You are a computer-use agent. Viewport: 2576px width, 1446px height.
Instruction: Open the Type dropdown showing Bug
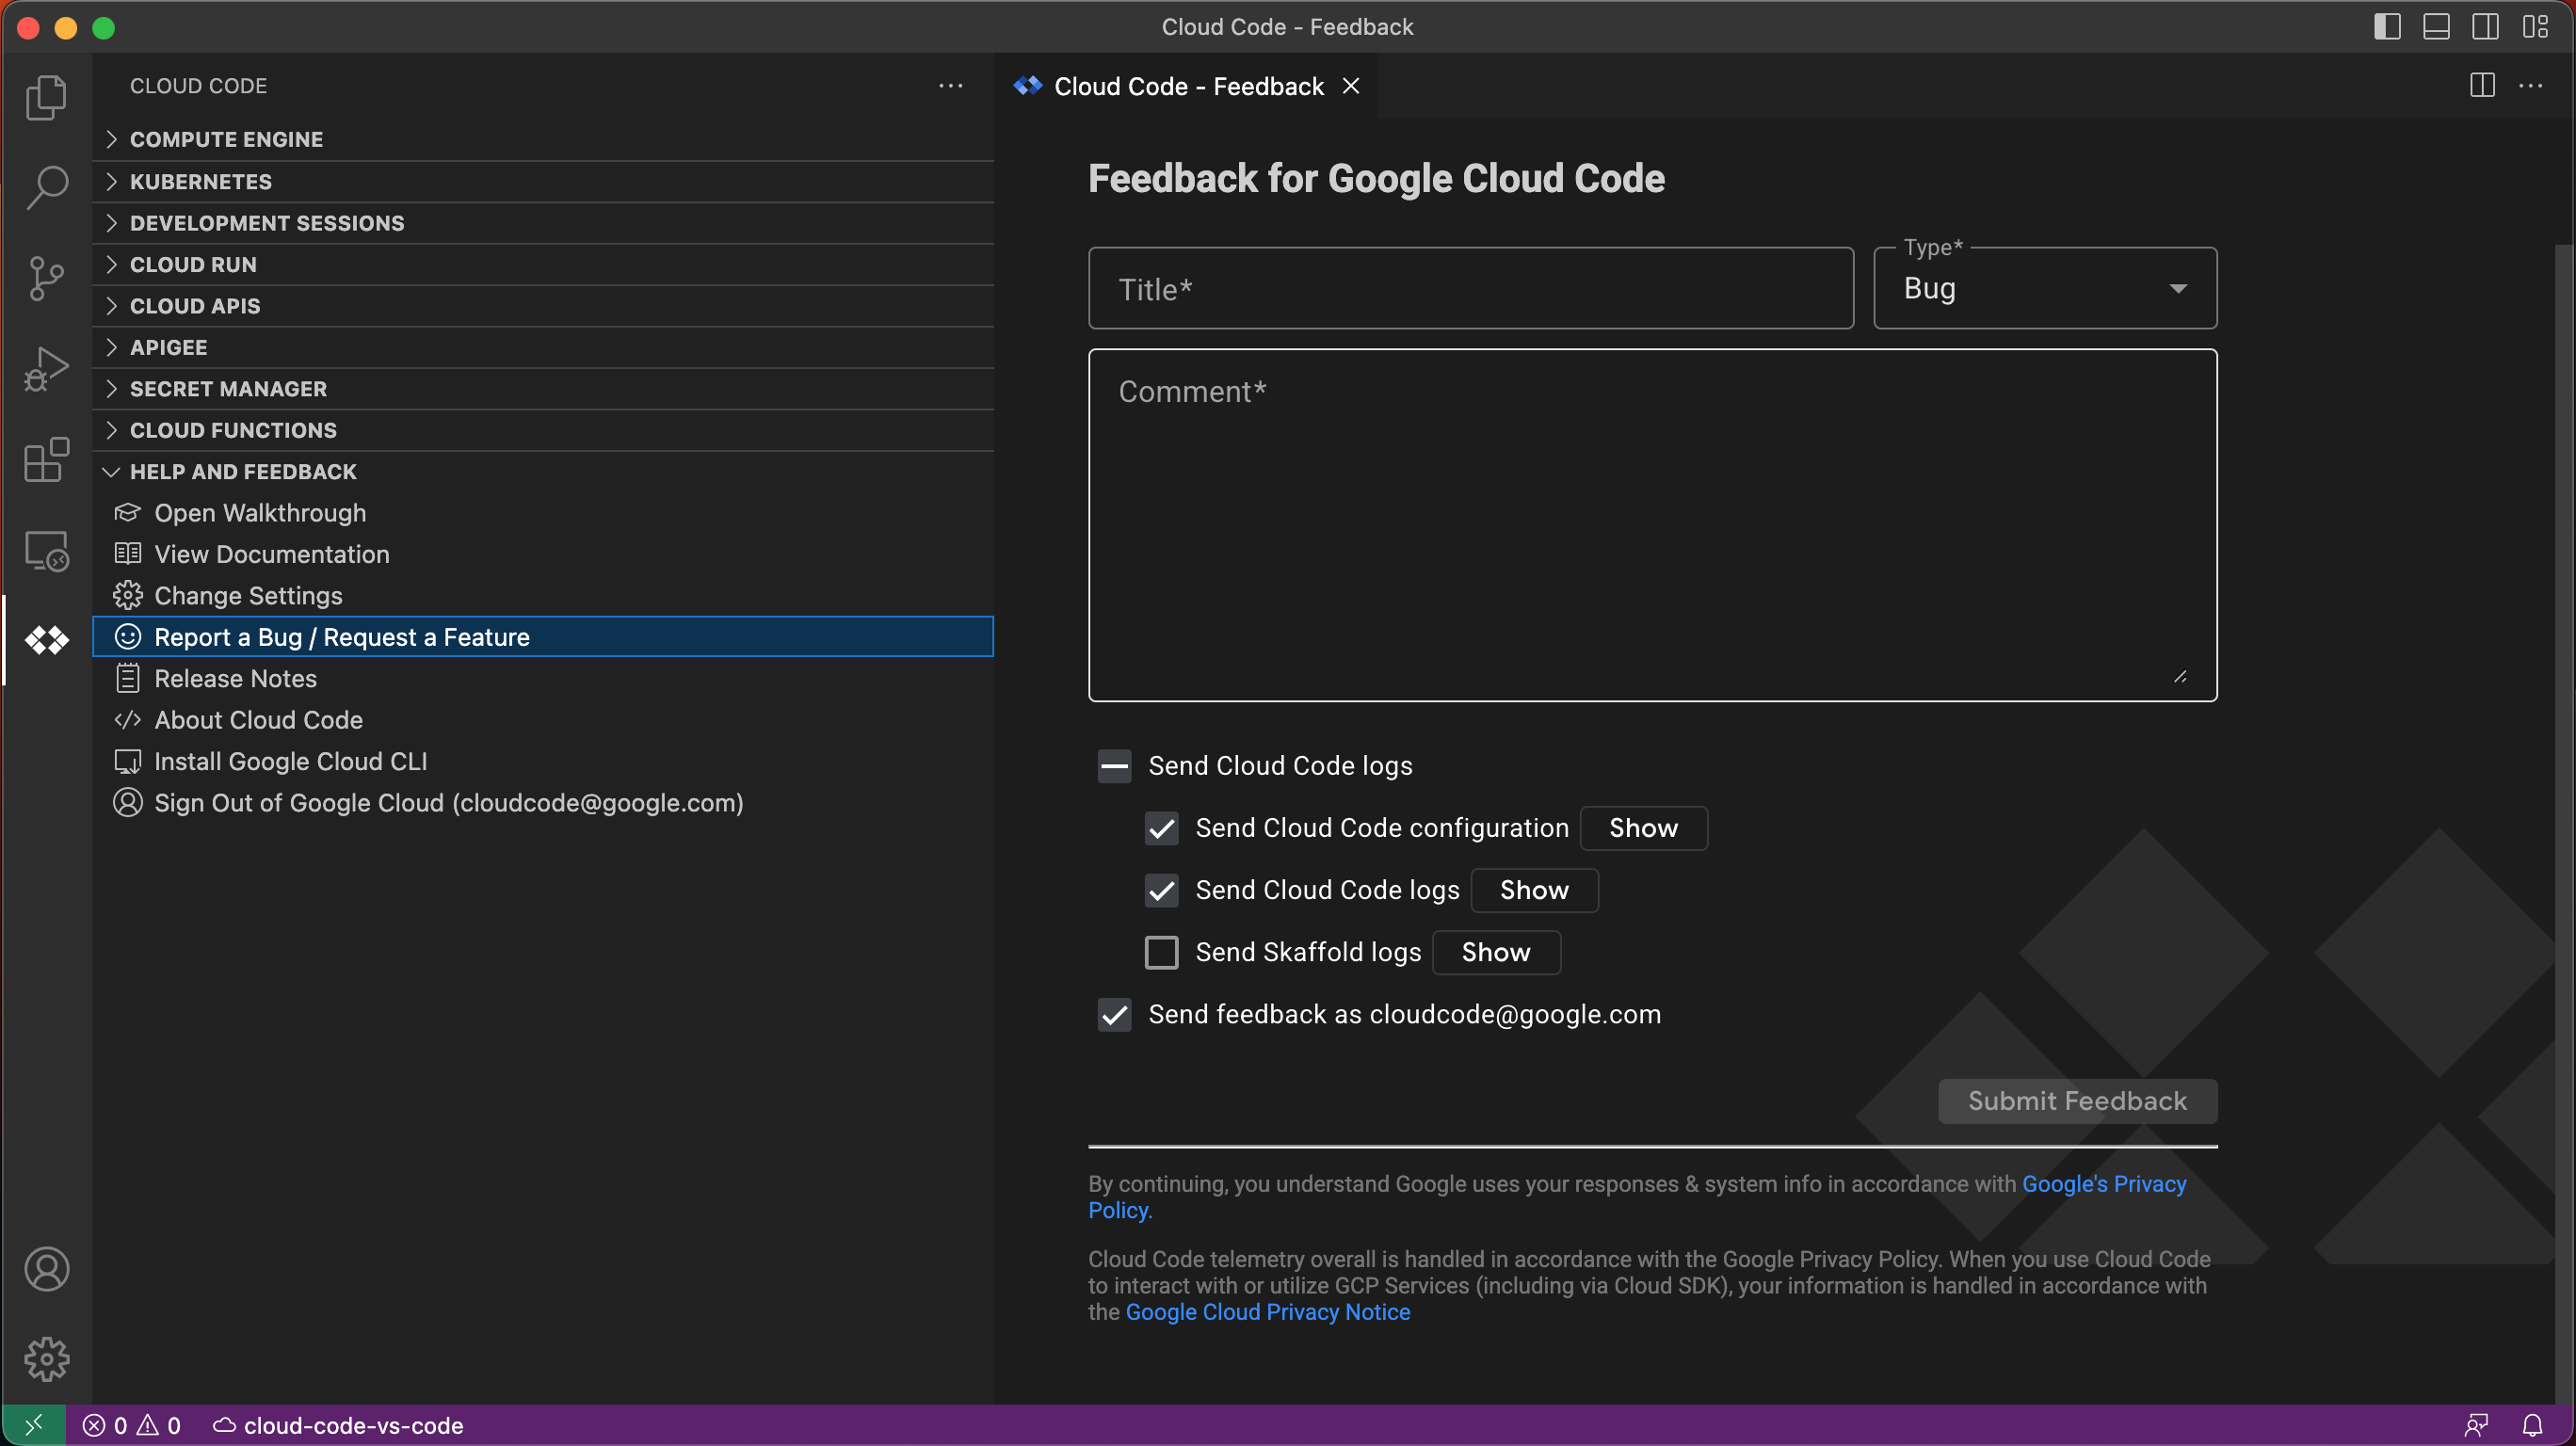pos(2045,288)
